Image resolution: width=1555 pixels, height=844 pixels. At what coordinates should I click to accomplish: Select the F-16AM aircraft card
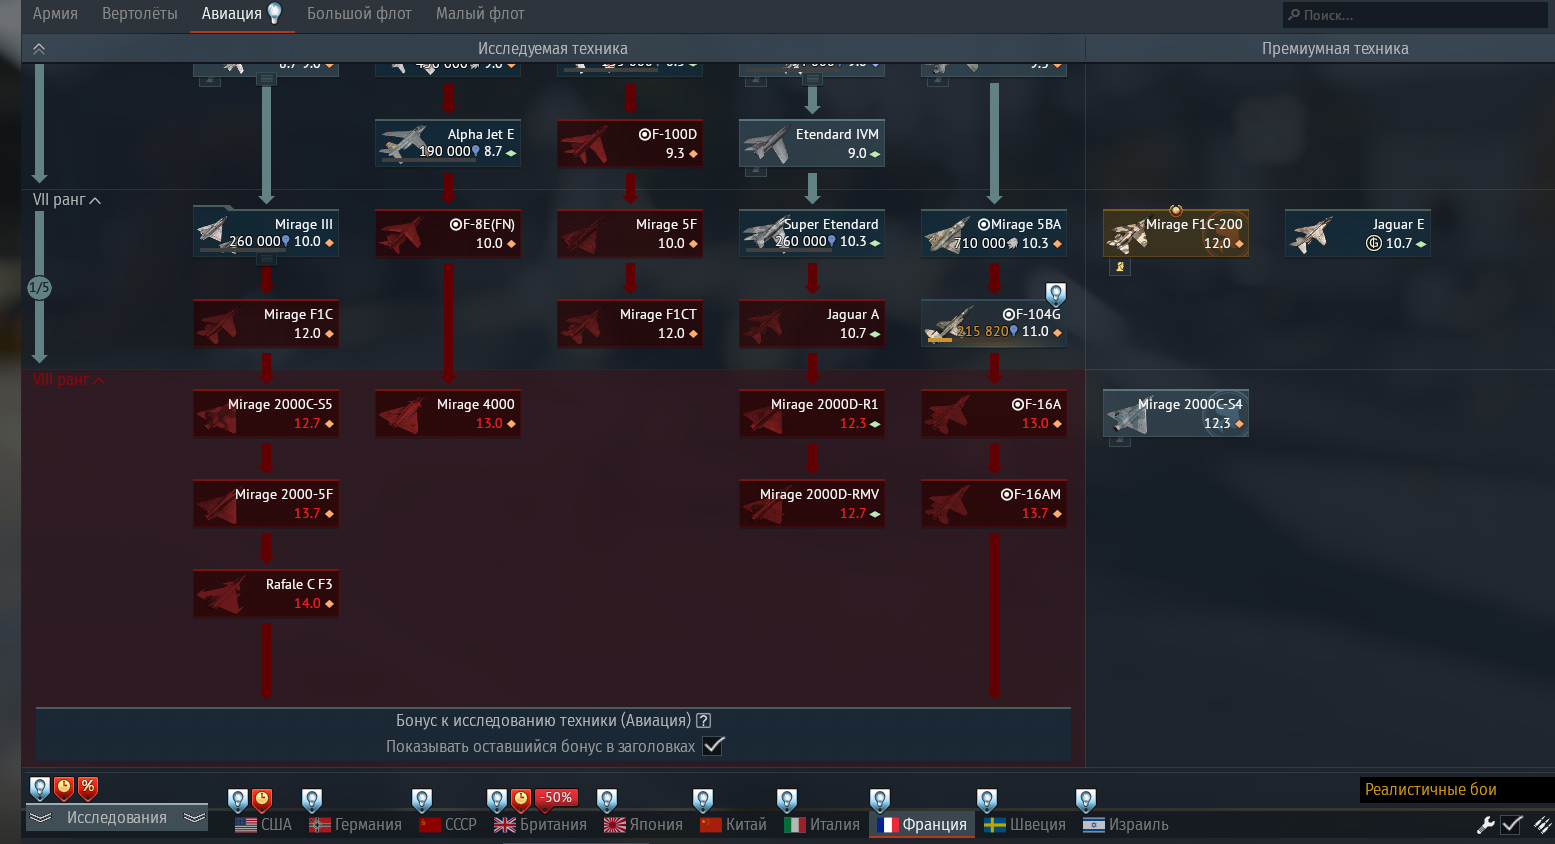click(x=994, y=503)
